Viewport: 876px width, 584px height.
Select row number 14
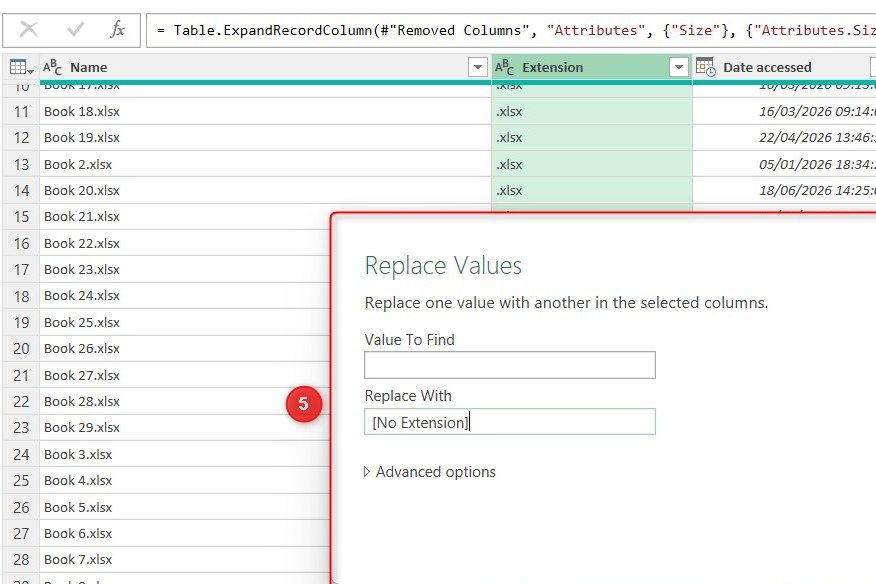[x=21, y=191]
